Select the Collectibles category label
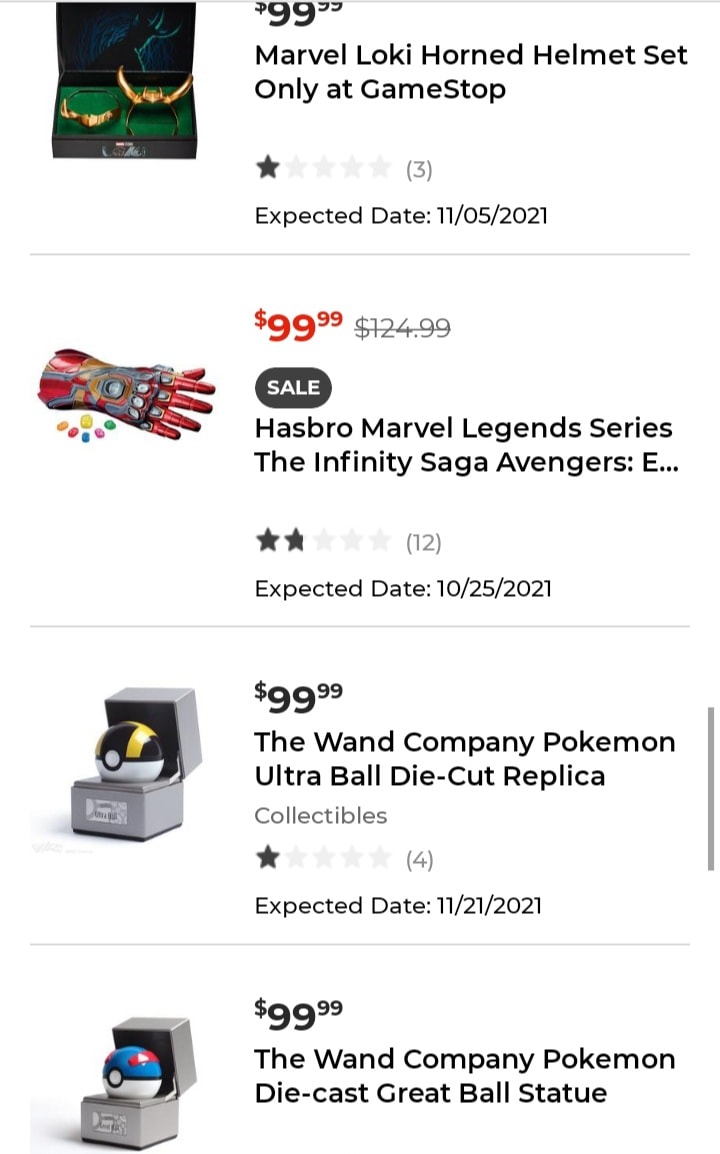Image resolution: width=720 pixels, height=1154 pixels. tap(320, 815)
